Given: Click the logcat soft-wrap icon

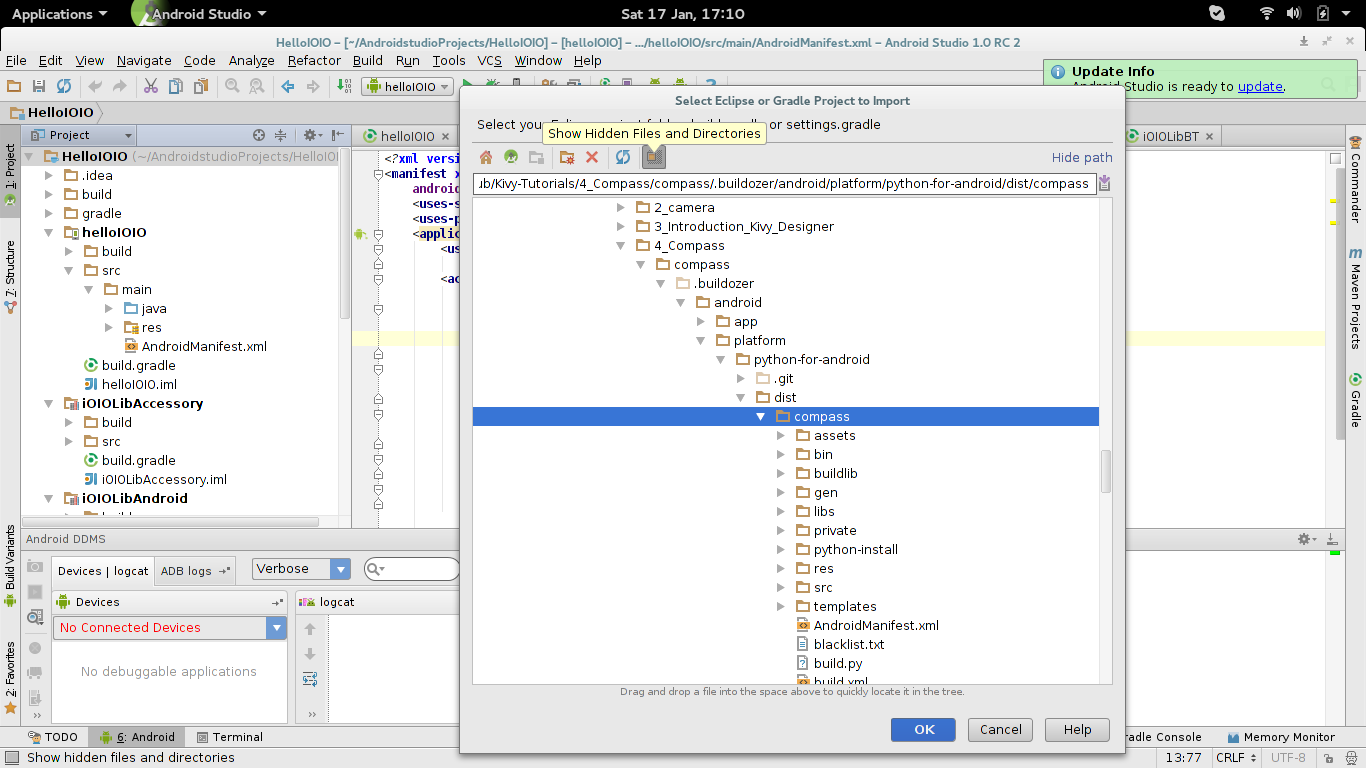Looking at the screenshot, I should pos(310,679).
